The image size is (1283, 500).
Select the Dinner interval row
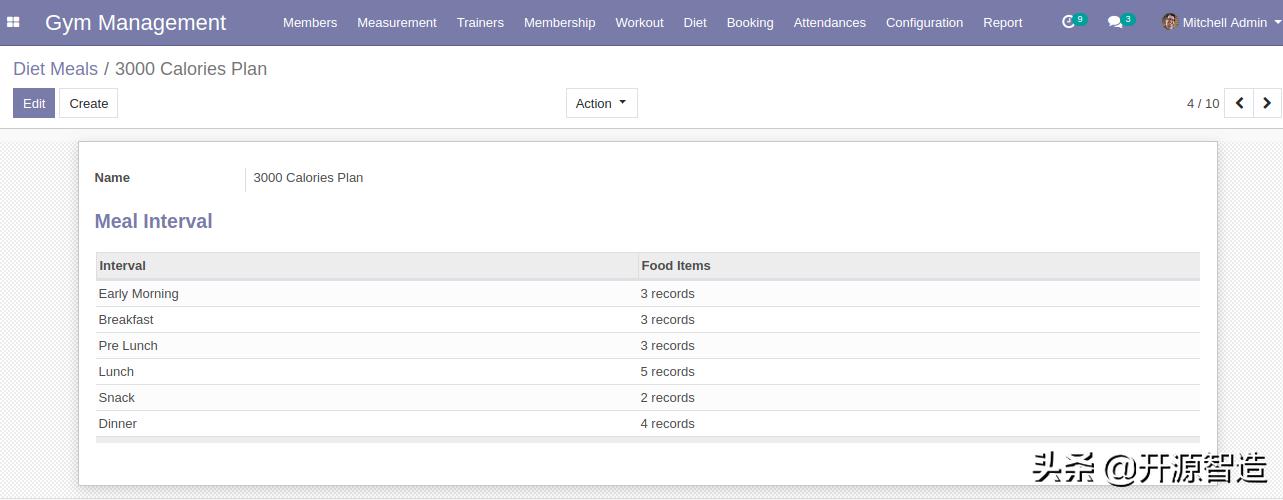click(x=118, y=424)
